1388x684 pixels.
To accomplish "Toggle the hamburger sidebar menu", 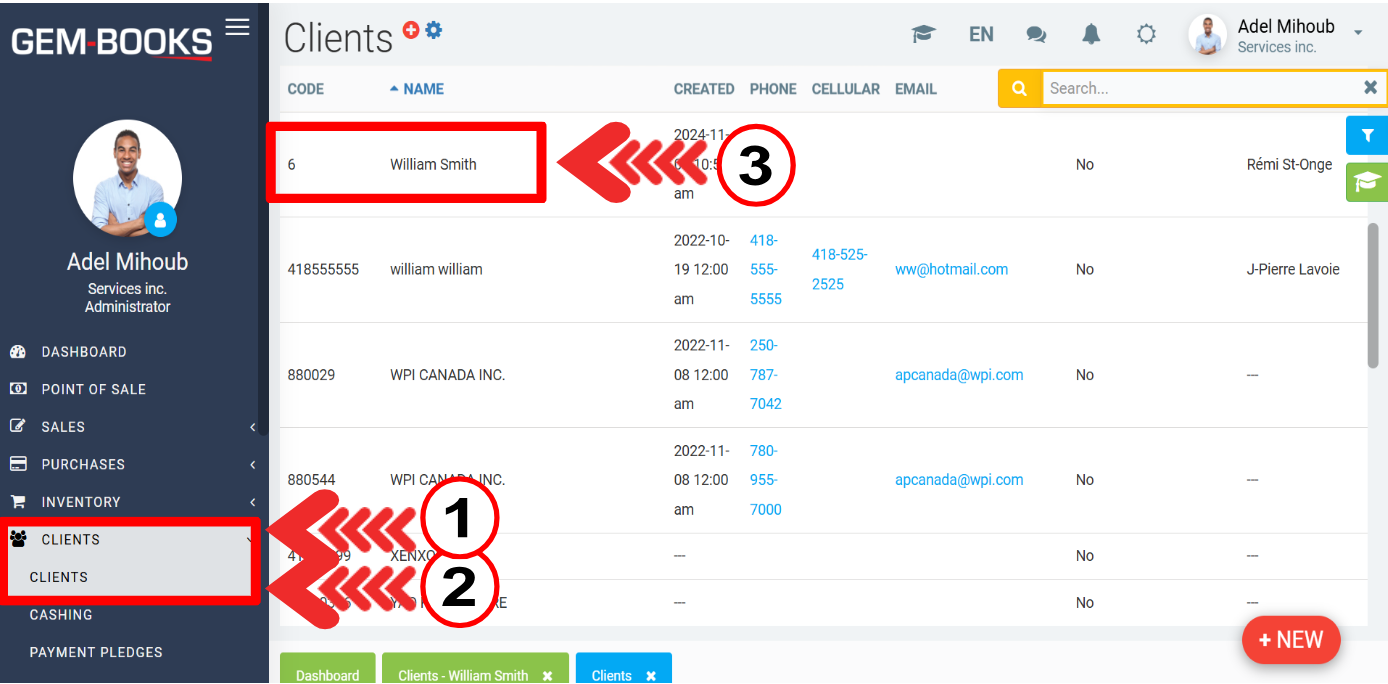I will pos(237,27).
